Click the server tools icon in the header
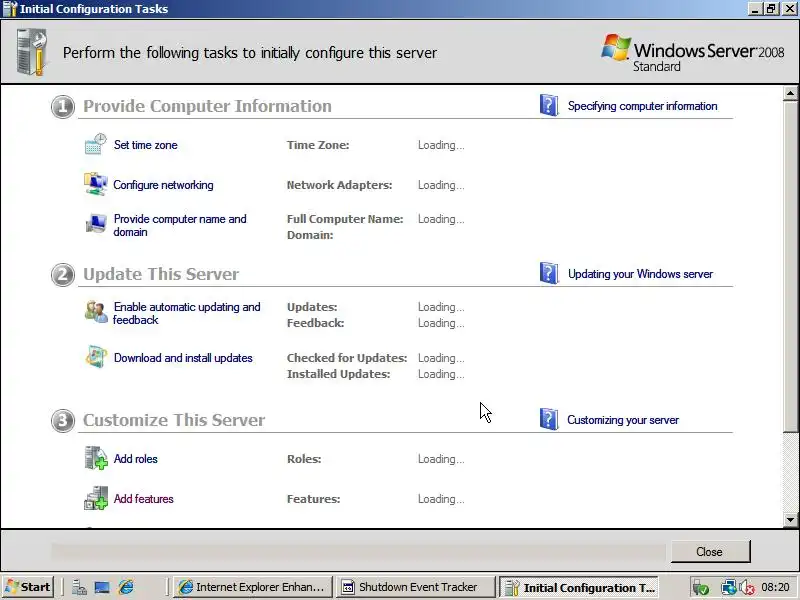Image resolution: width=800 pixels, height=600 pixels. click(32, 52)
